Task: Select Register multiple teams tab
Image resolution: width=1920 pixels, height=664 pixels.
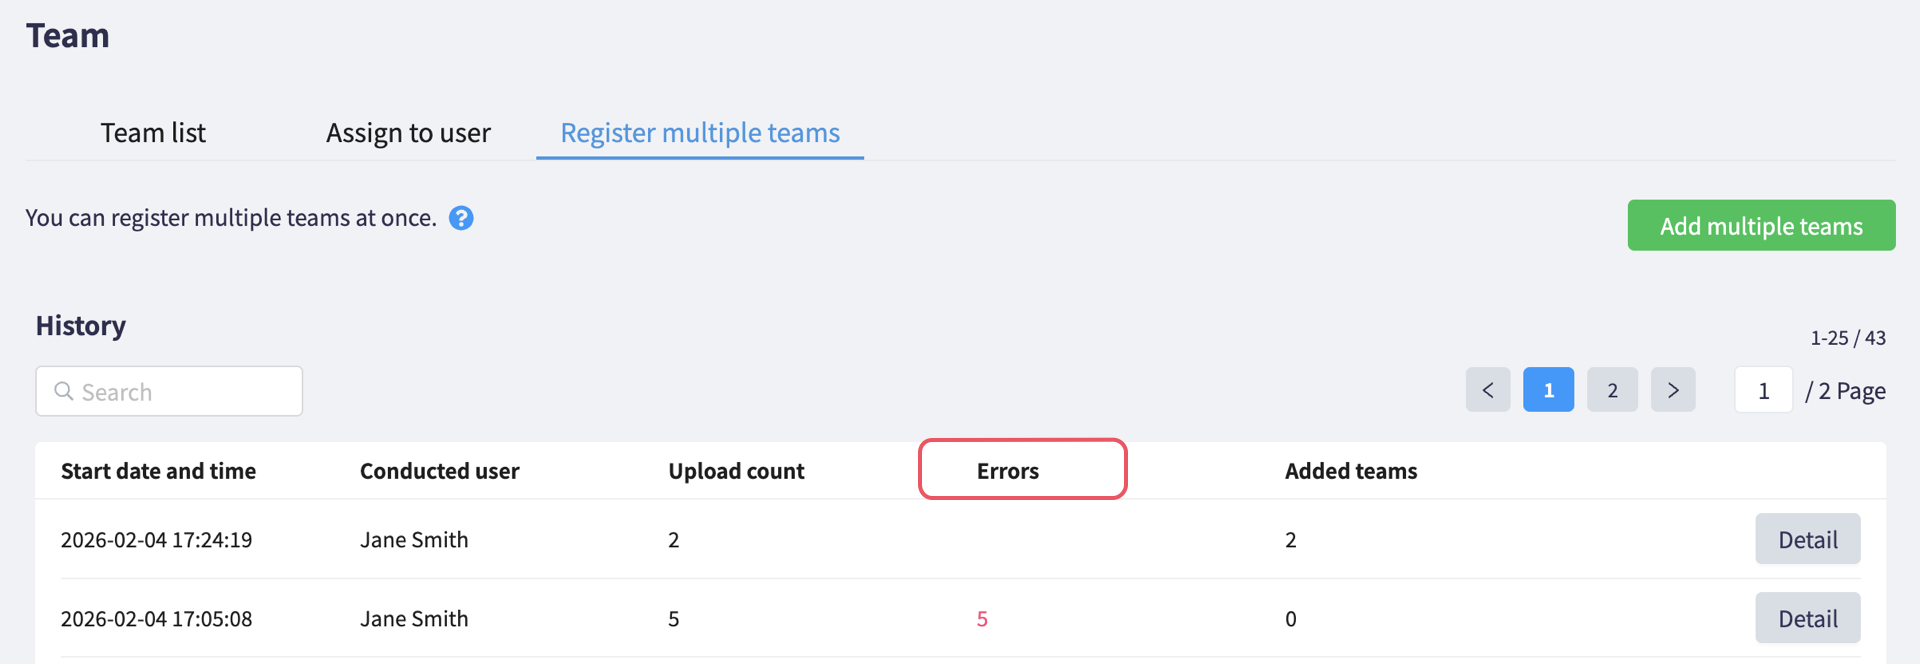Action: pyautogui.click(x=700, y=133)
